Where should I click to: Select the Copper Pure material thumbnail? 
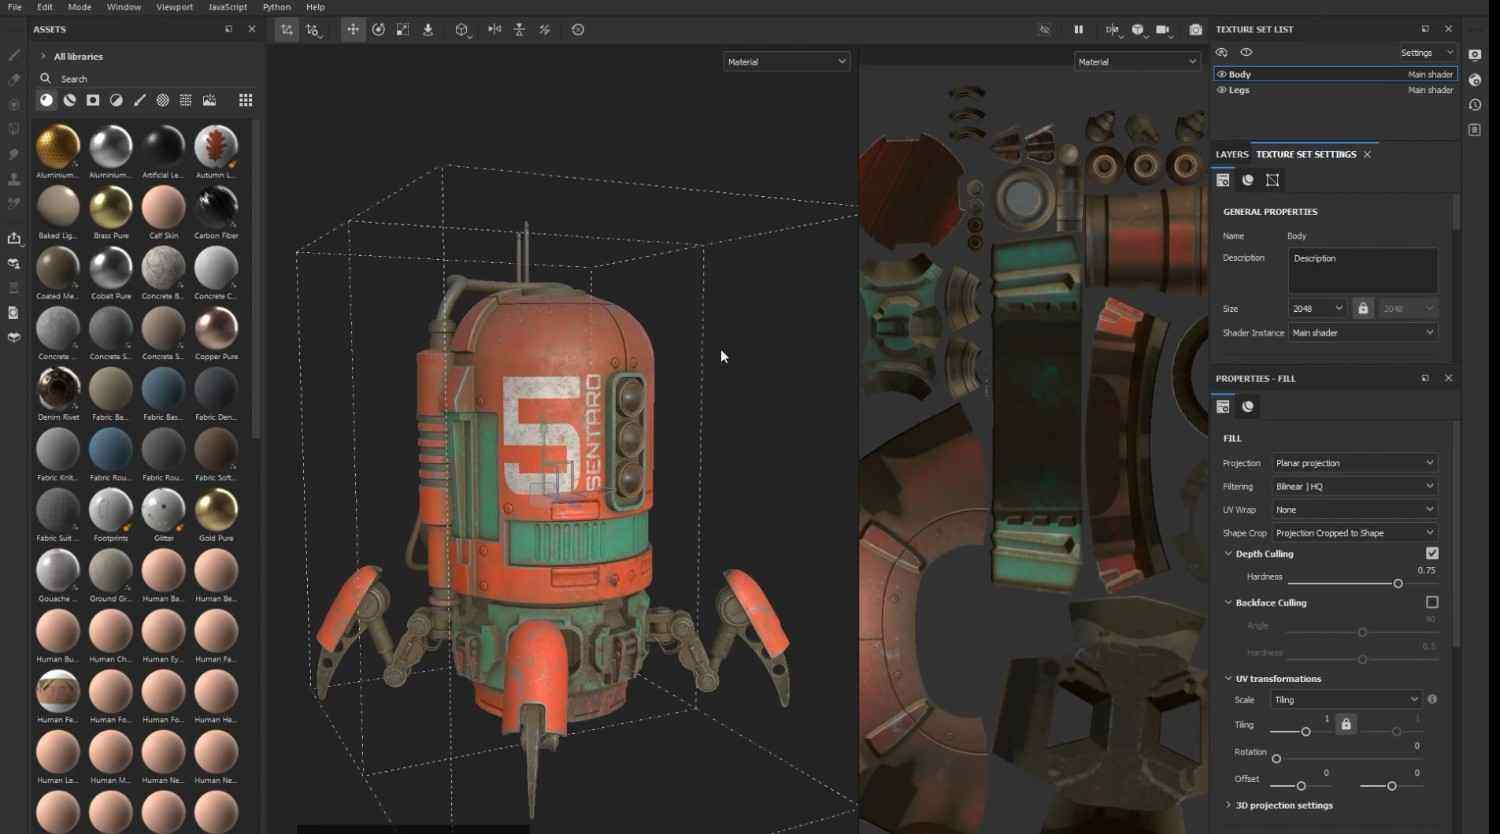coord(216,328)
